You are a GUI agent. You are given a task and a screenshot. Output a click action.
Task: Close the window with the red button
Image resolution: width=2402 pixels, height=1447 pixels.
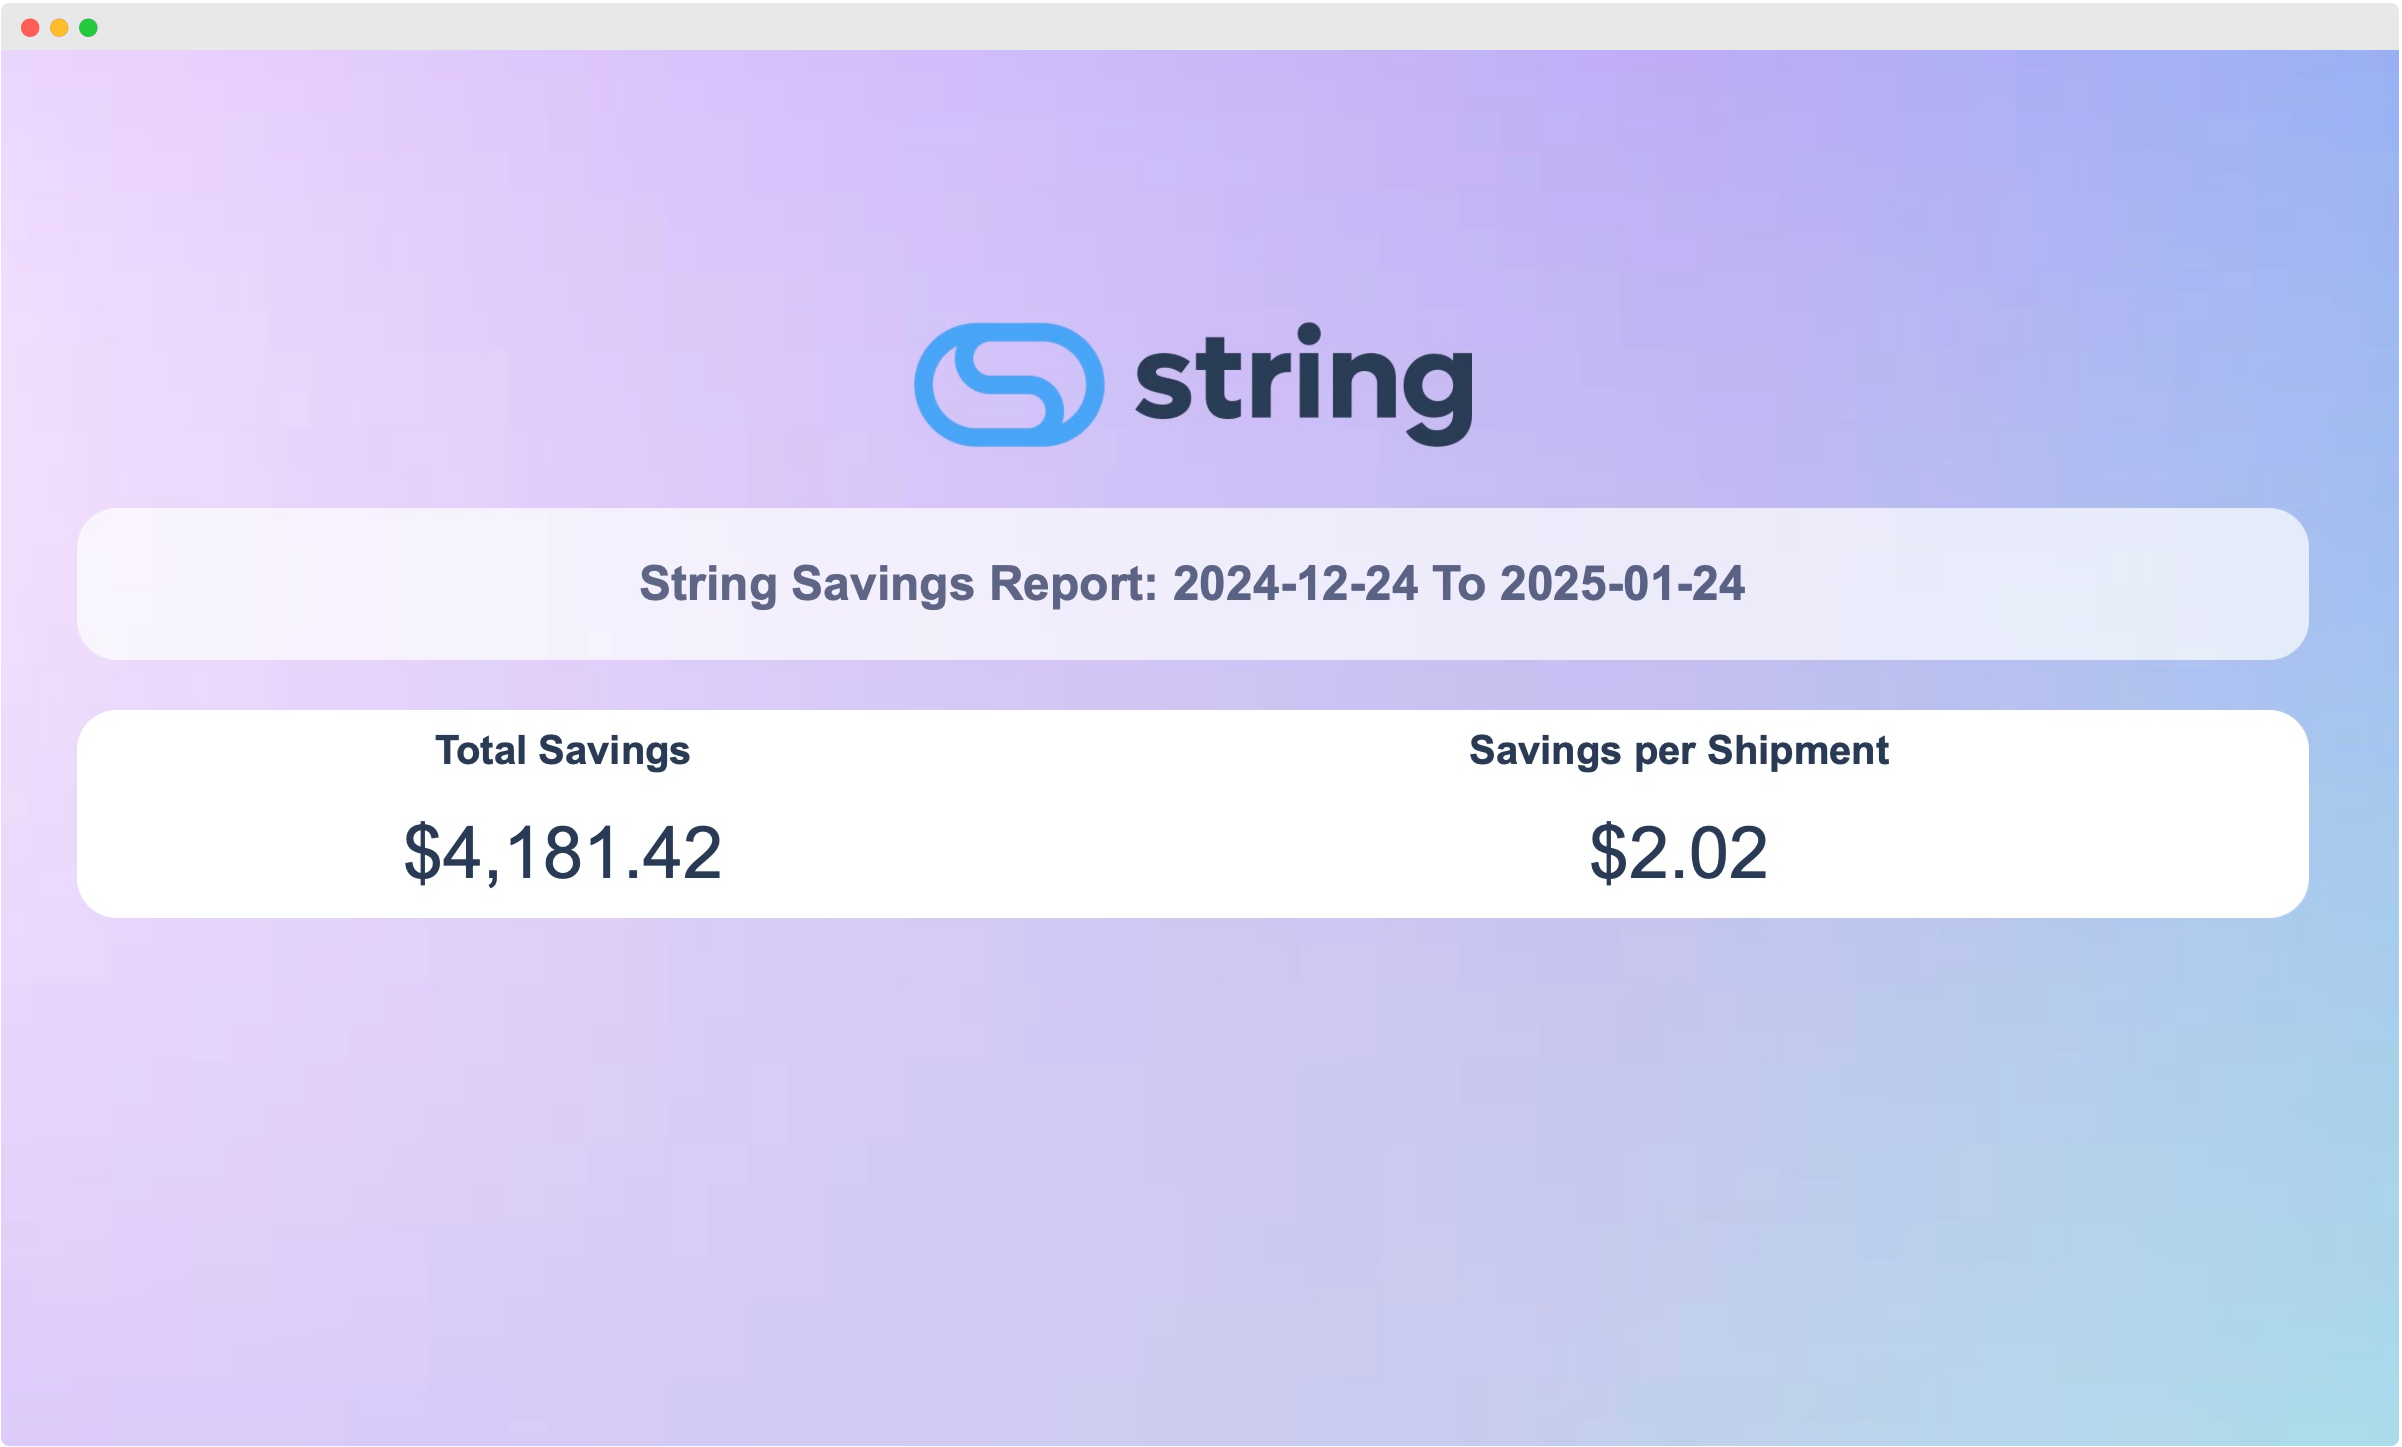[30, 28]
